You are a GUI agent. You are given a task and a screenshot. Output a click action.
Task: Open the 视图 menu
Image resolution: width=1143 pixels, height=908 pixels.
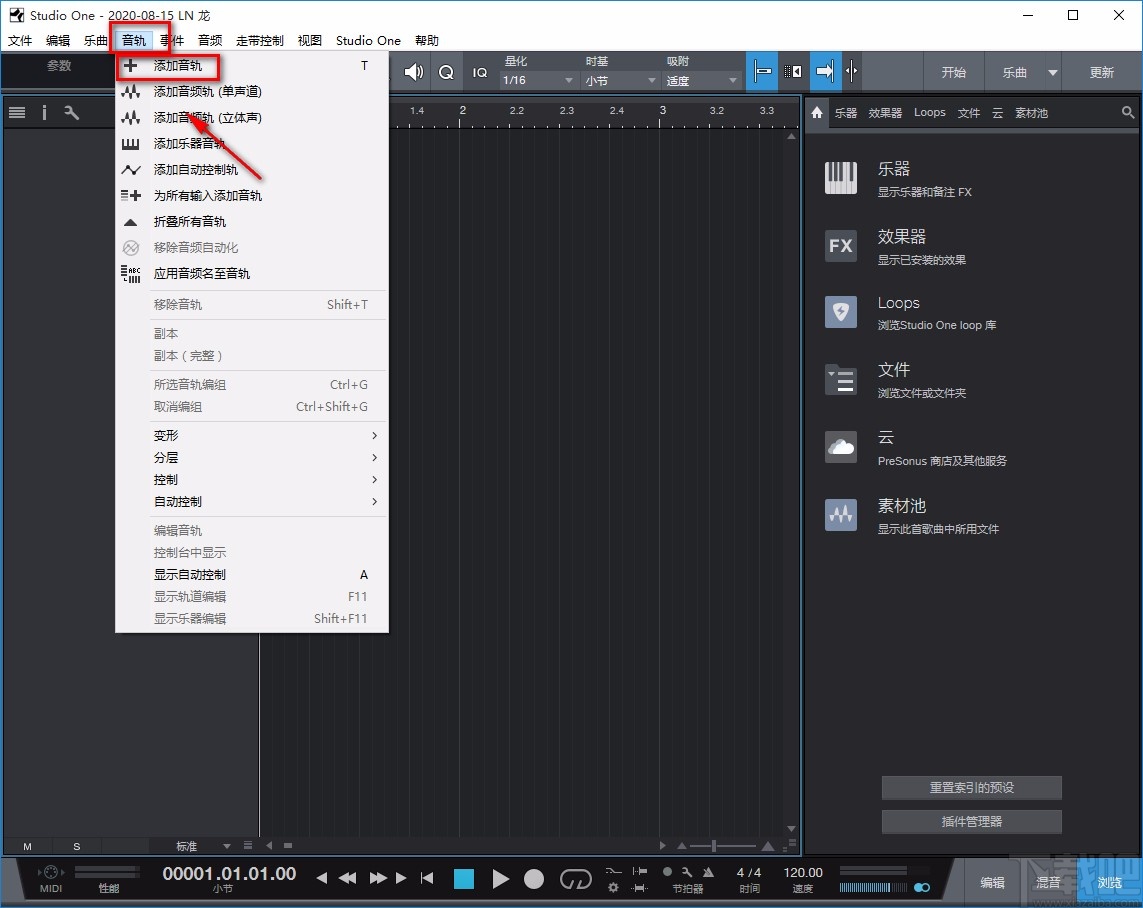310,40
